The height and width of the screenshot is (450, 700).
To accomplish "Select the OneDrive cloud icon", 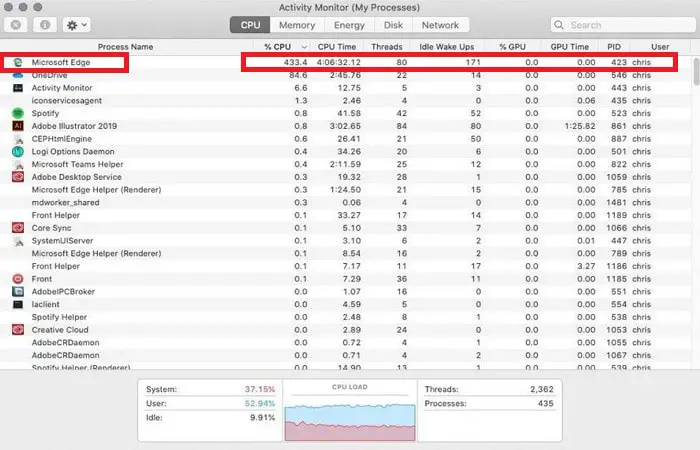I will [x=17, y=75].
